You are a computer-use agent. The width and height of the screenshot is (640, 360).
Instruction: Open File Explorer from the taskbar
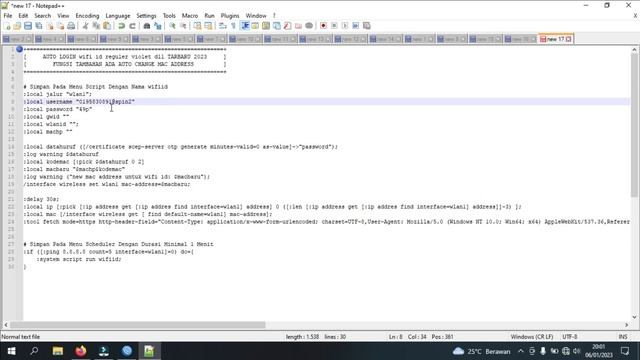(58, 351)
